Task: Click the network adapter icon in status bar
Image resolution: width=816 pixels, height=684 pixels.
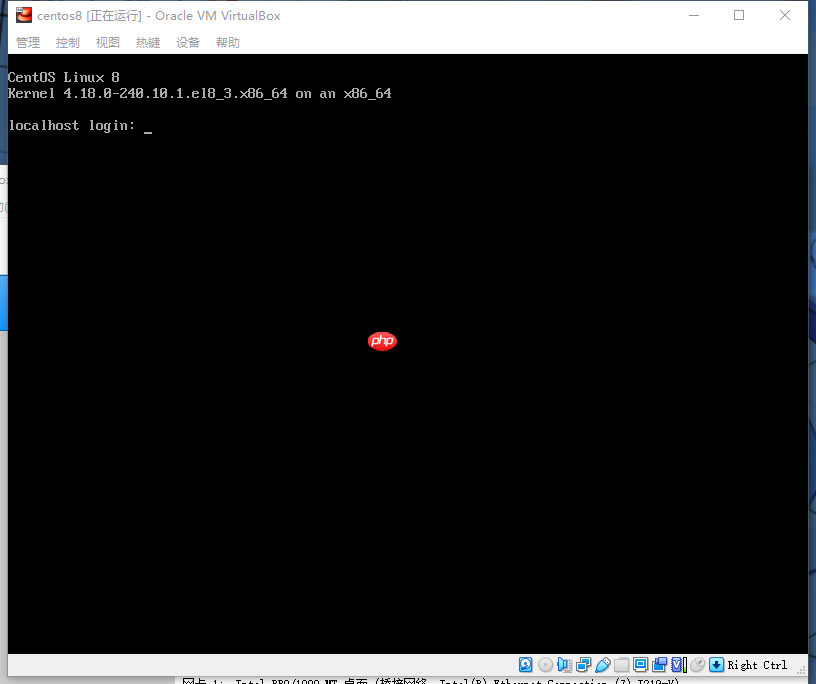Action: click(x=582, y=664)
